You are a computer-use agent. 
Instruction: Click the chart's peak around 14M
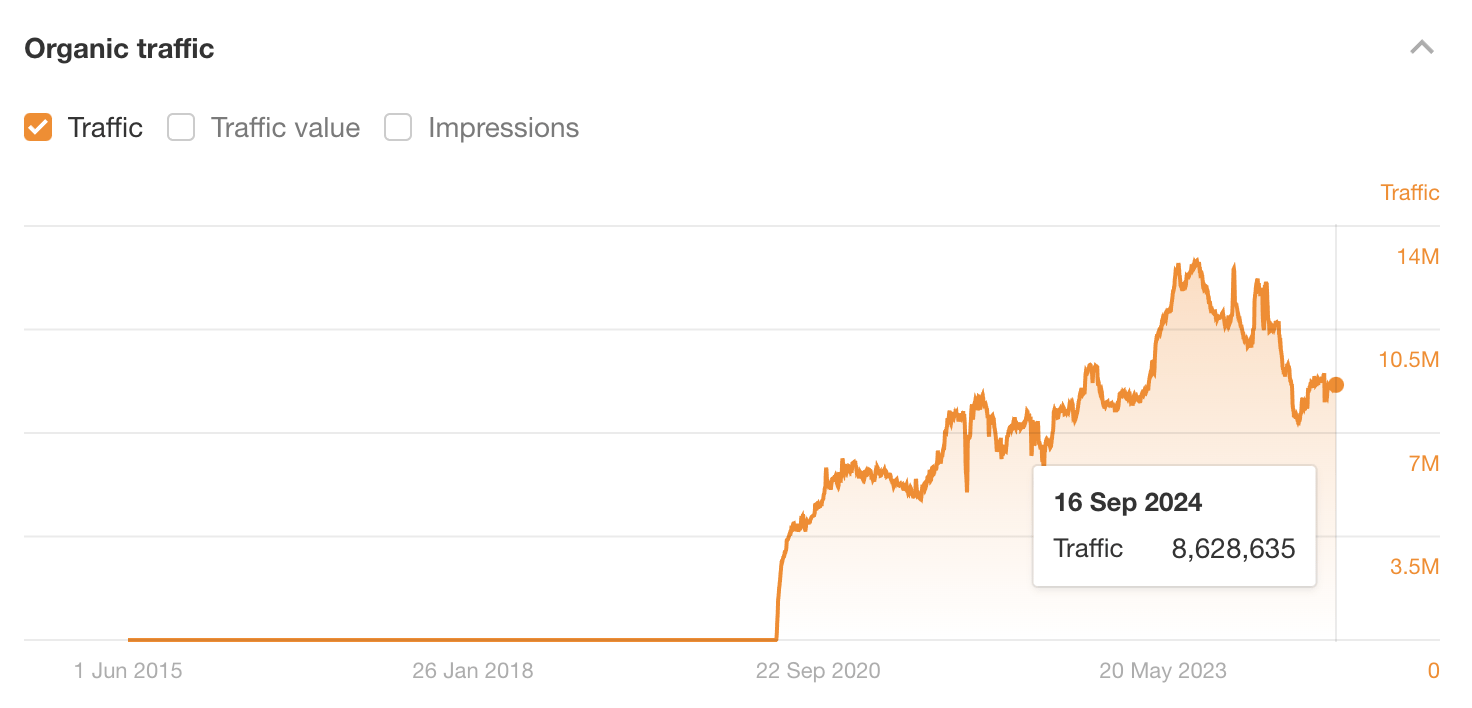click(1196, 259)
